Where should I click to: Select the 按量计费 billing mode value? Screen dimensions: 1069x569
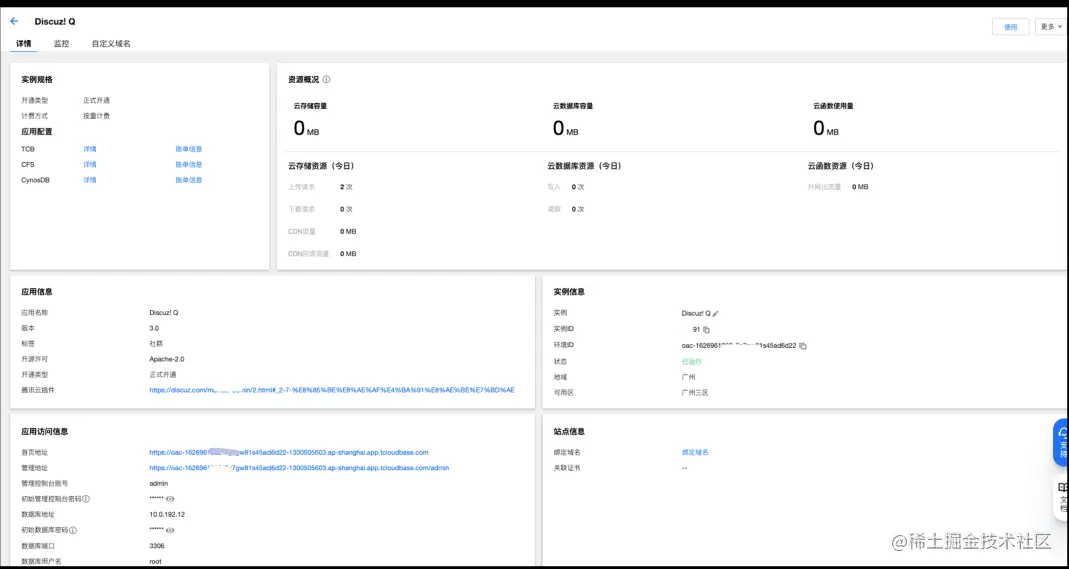(96, 117)
